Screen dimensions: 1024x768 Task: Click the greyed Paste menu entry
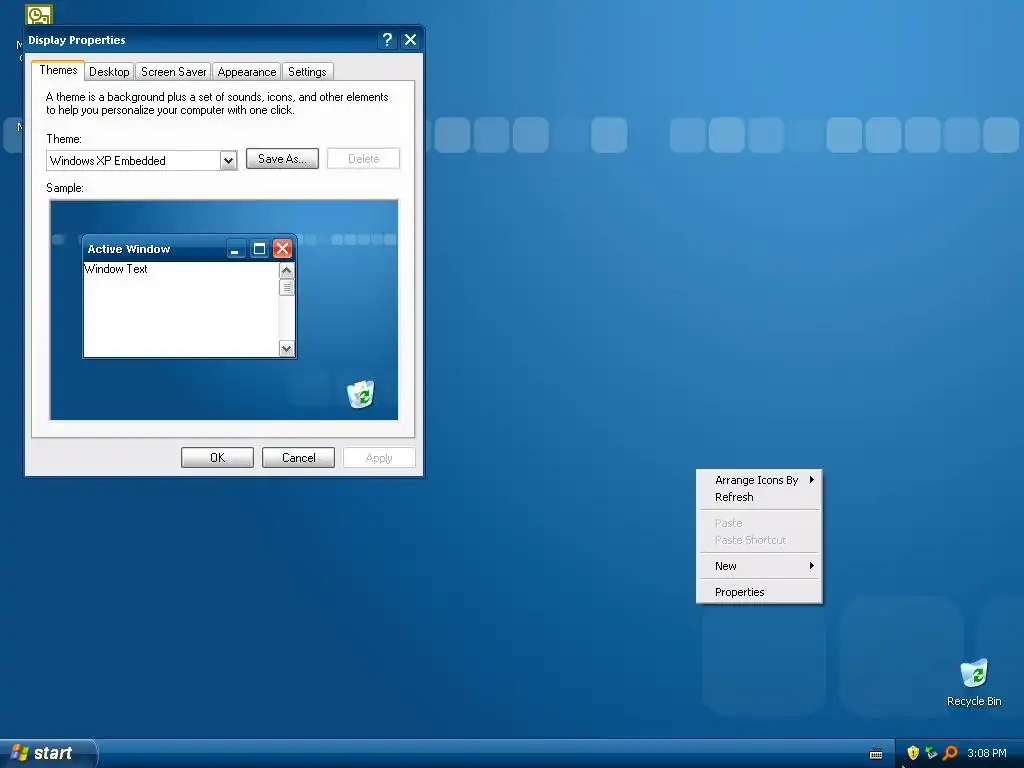[759, 523]
